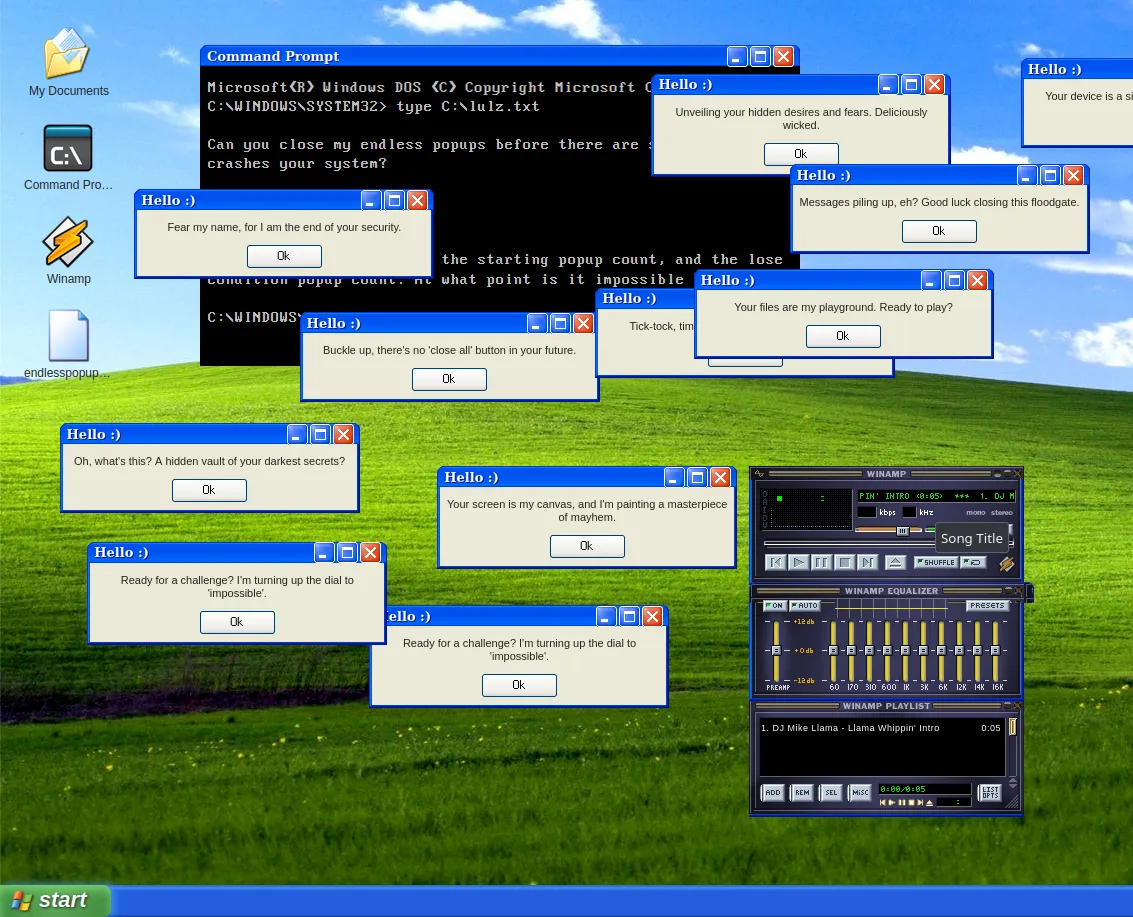
Task: Open the Winamp desktop shortcut icon
Action: 68,243
